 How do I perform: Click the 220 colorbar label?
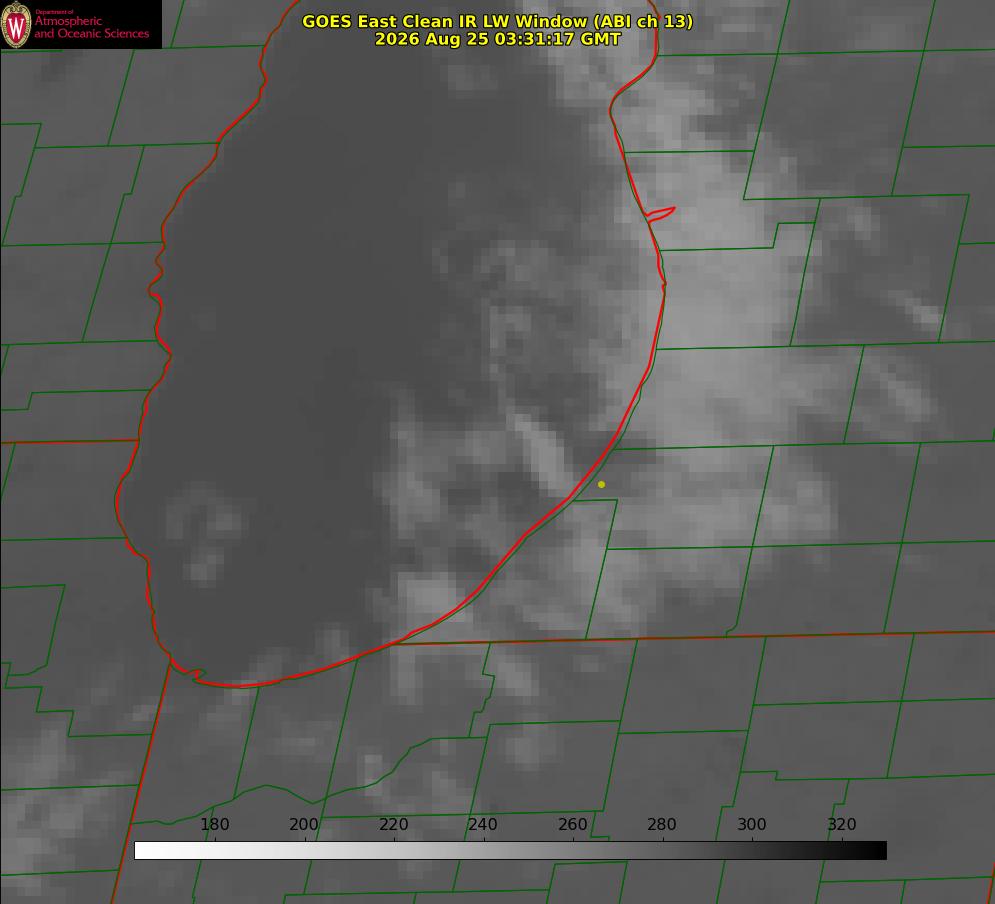point(393,824)
